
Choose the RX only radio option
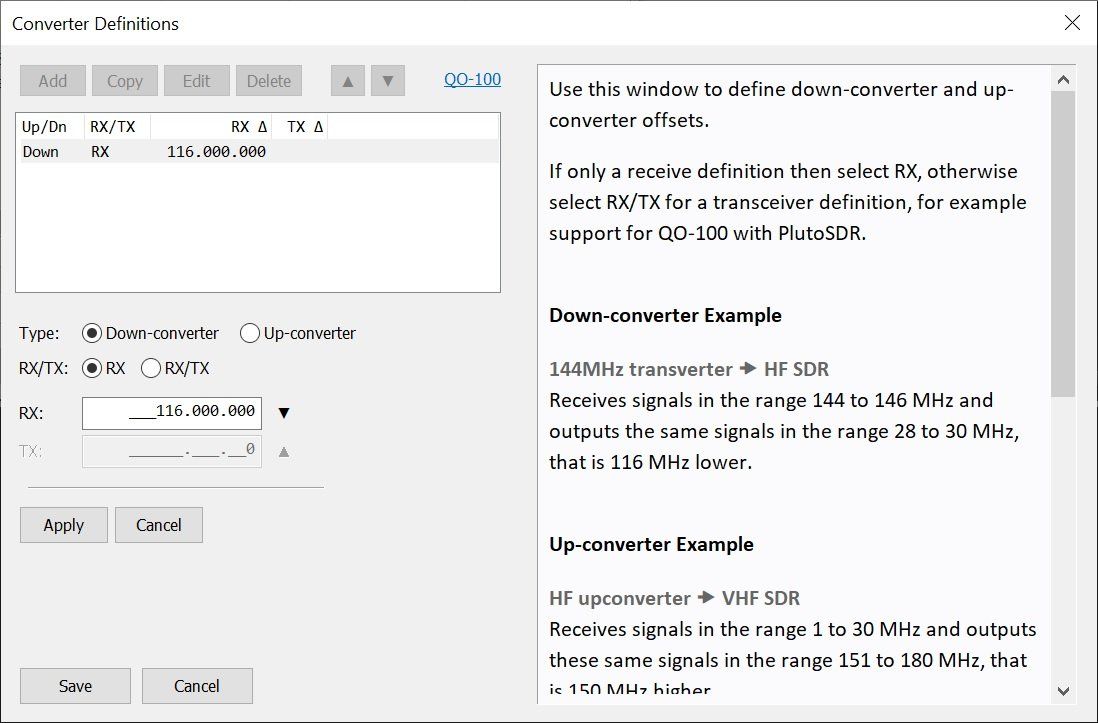tap(92, 368)
